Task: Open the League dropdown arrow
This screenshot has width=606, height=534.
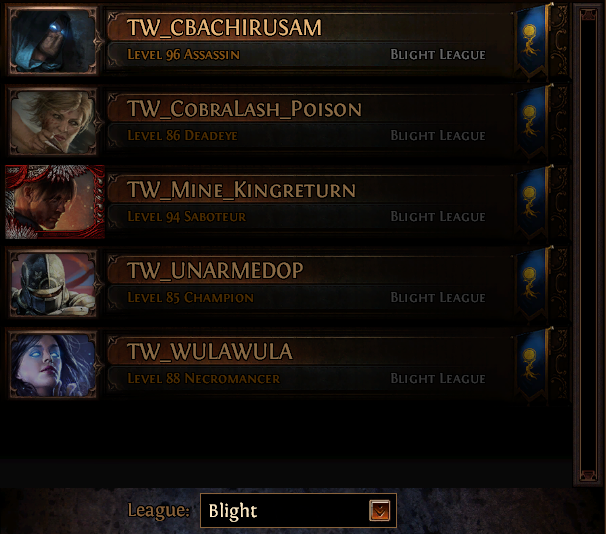Action: click(x=380, y=510)
